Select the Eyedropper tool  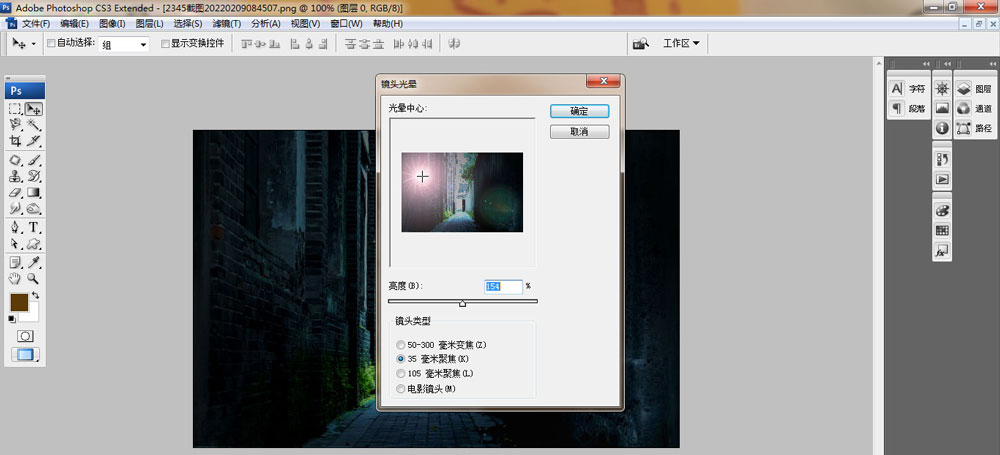pos(34,262)
